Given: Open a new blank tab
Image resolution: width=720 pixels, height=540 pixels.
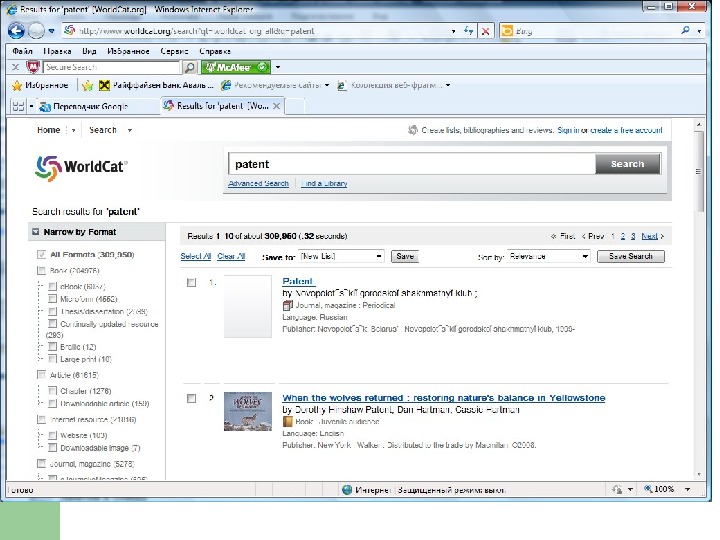Looking at the screenshot, I should click(x=295, y=106).
